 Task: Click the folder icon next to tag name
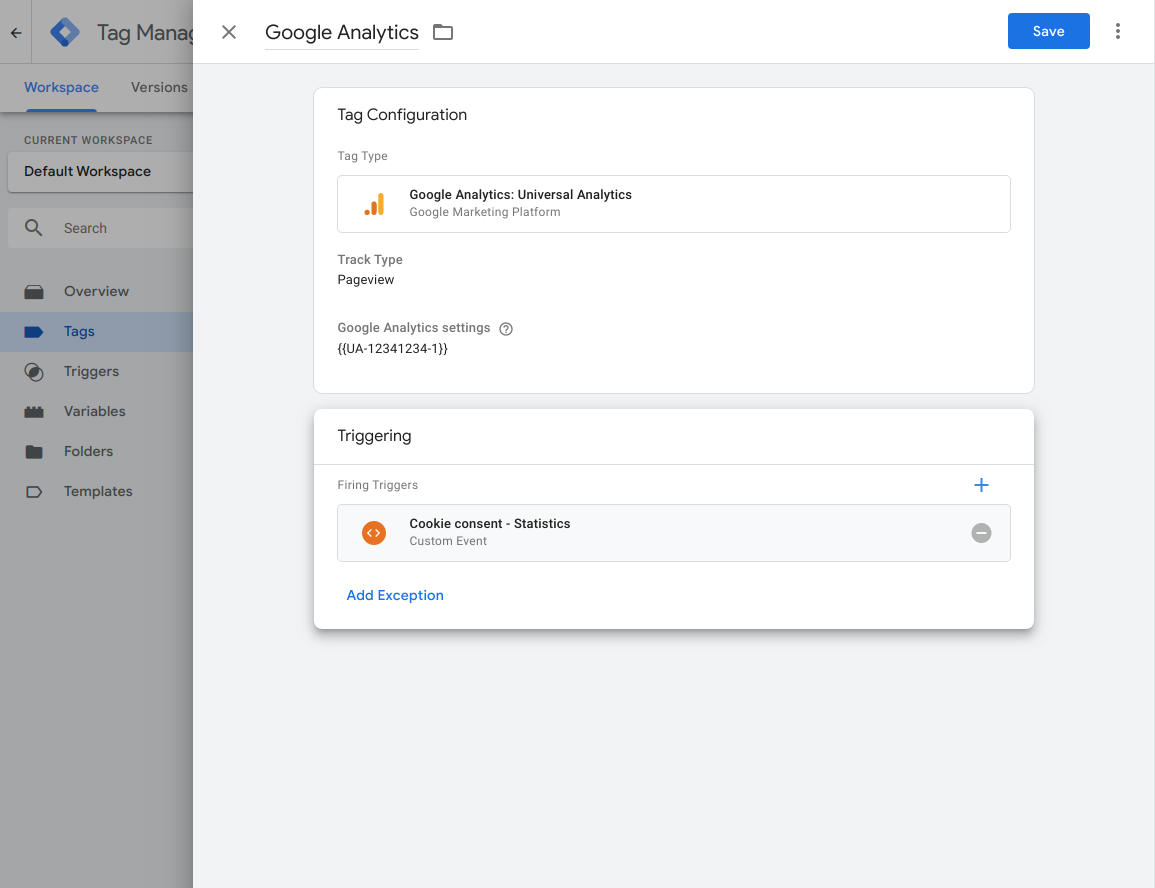coord(443,32)
